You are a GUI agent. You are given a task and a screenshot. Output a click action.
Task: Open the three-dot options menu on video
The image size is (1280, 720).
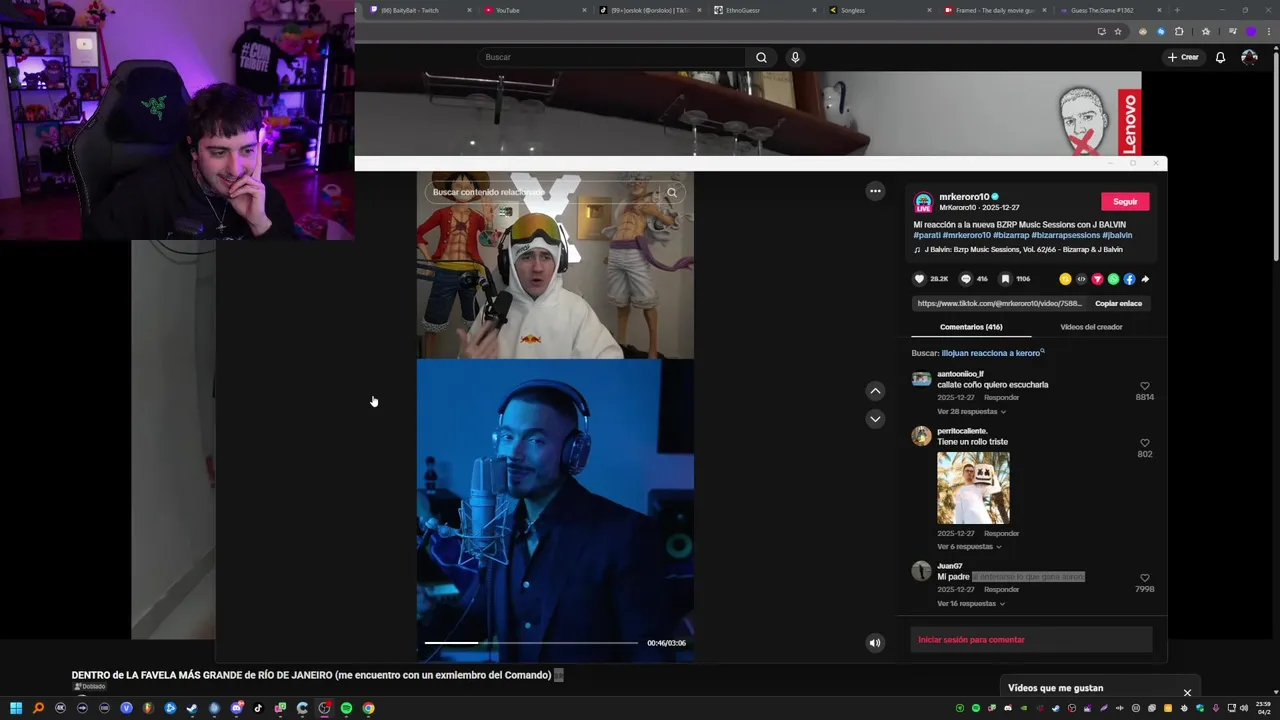tap(875, 191)
